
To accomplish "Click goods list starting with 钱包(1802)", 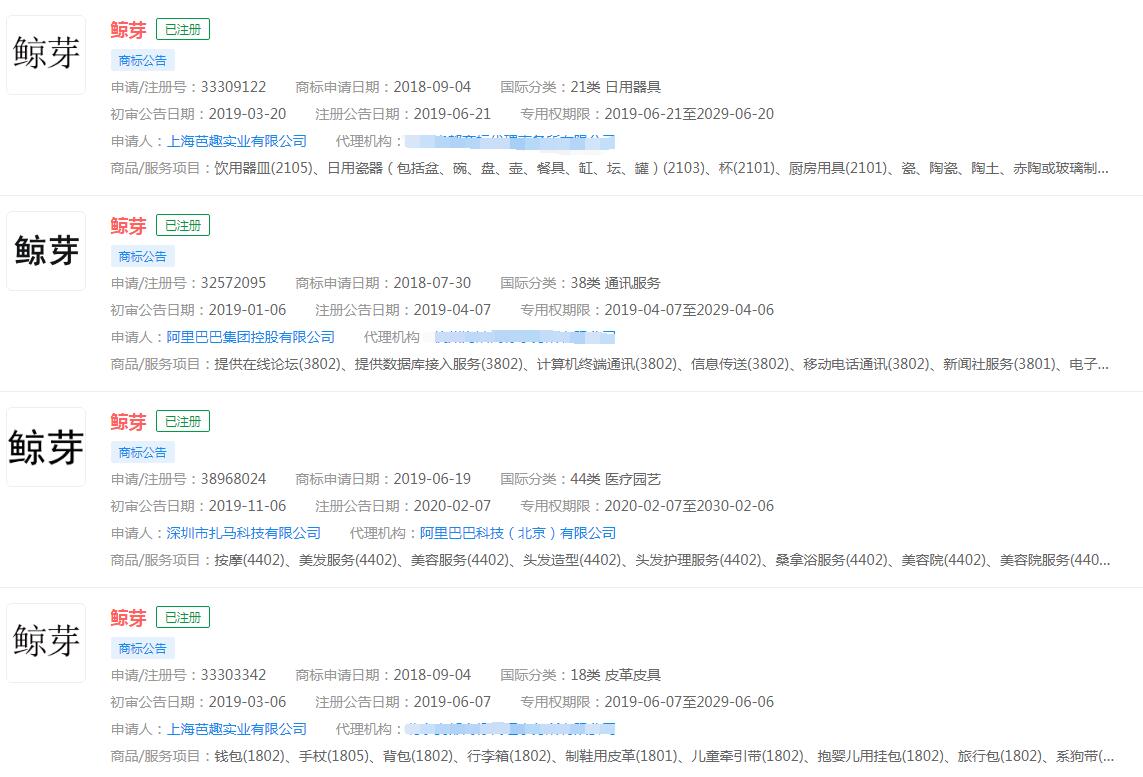I will point(664,757).
